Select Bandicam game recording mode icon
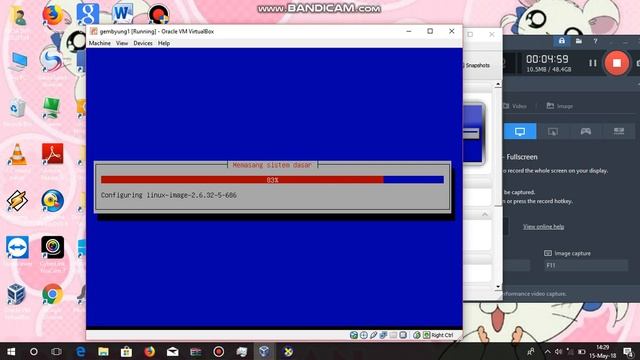This screenshot has height=360, width=640. point(586,131)
